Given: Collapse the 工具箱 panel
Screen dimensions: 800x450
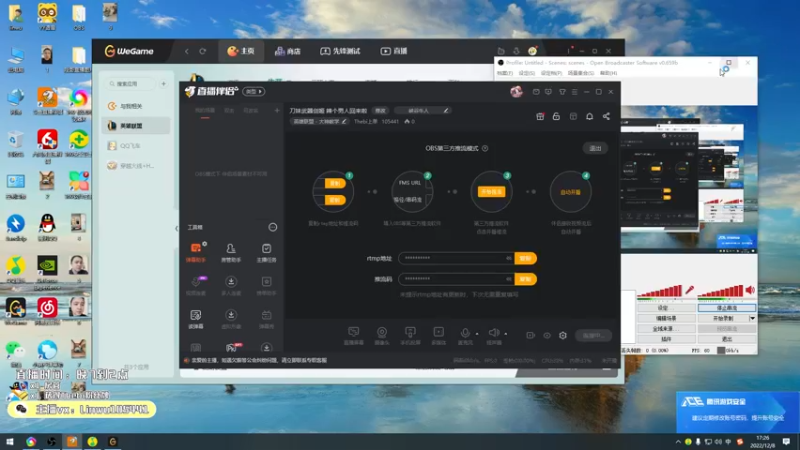Looking at the screenshot, I should pos(273,227).
